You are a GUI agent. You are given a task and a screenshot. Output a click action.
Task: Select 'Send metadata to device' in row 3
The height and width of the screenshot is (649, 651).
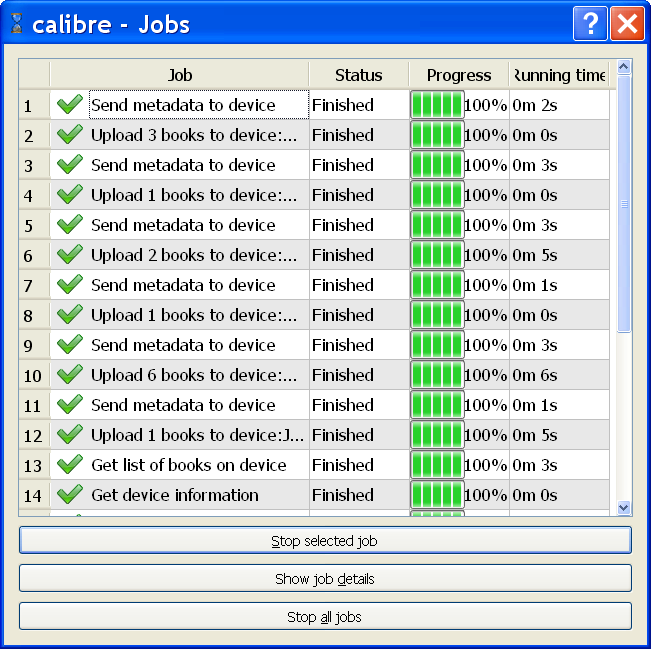coord(183,165)
